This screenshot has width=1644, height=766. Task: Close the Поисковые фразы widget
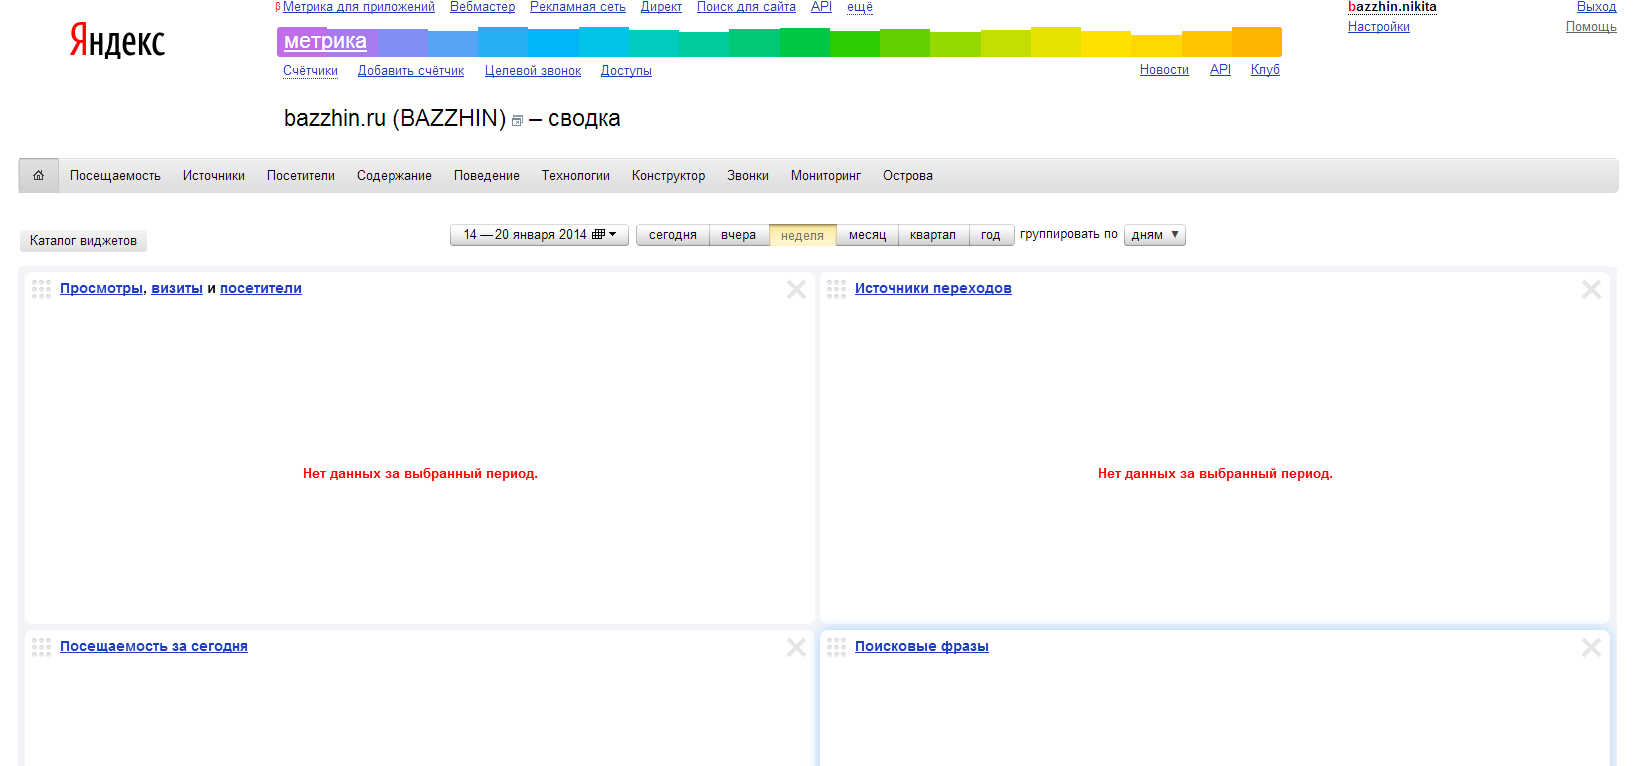click(x=1591, y=647)
